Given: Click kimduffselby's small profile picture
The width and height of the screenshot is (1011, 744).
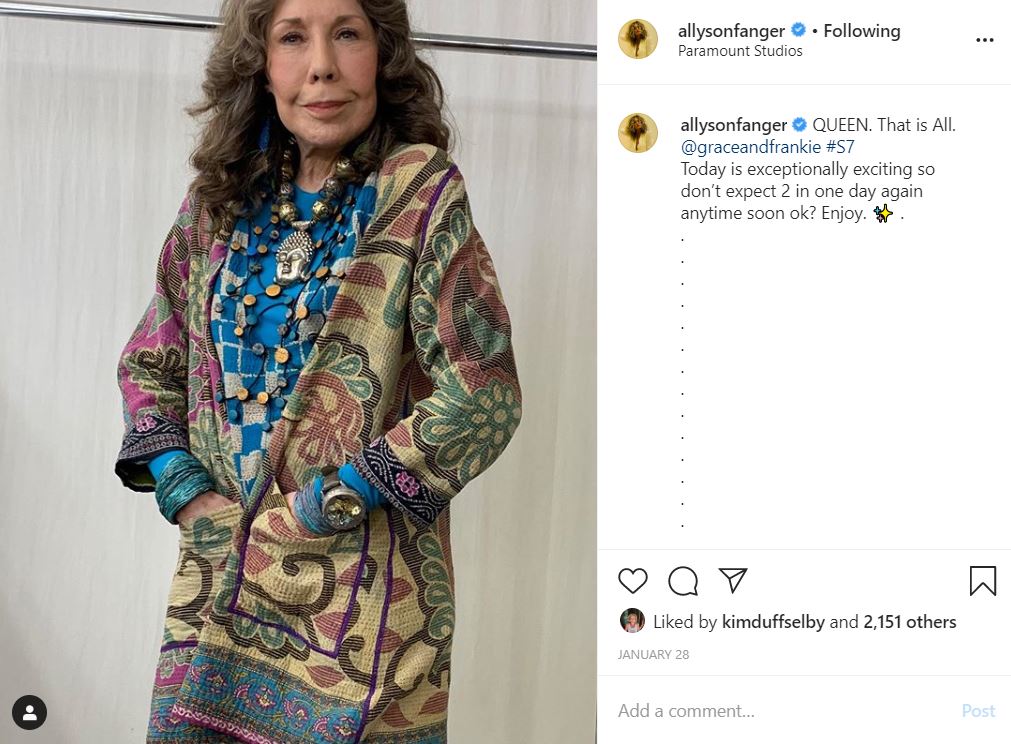Looking at the screenshot, I should (632, 621).
